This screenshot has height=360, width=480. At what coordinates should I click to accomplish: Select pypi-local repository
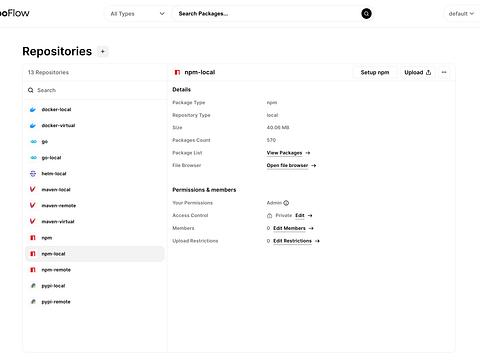pos(95,286)
